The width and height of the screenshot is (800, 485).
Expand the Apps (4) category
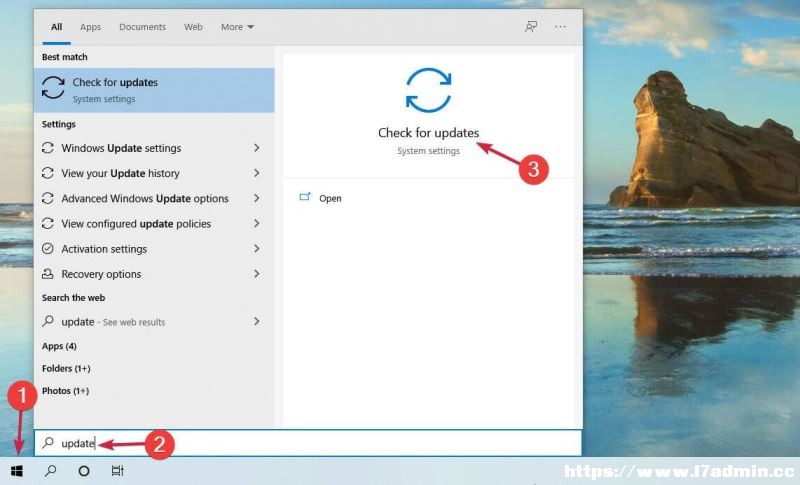pos(59,346)
